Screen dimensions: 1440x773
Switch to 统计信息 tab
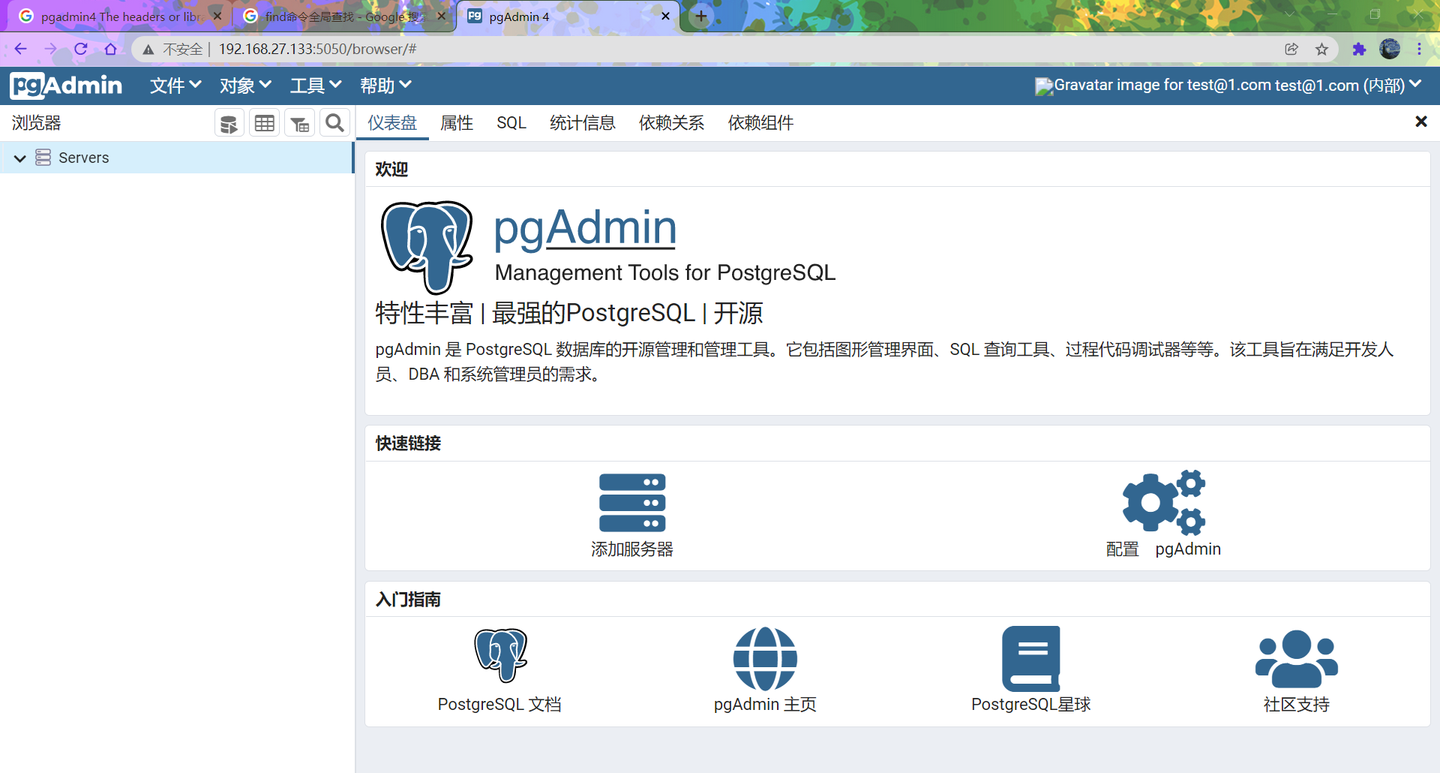583,123
